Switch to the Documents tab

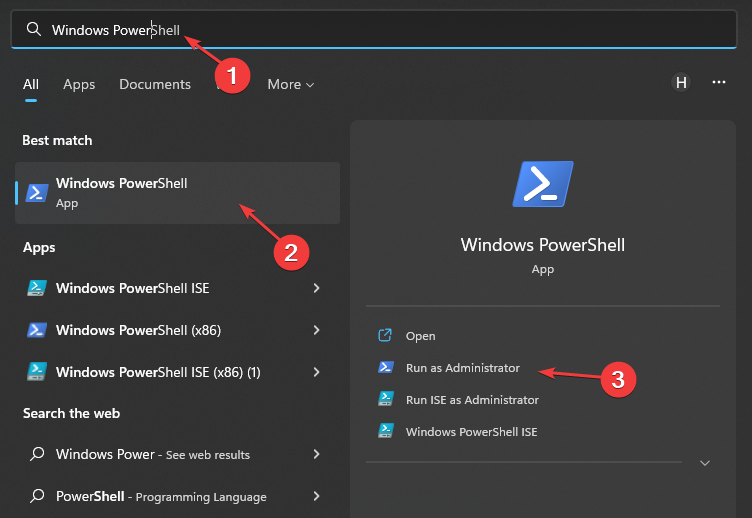click(x=155, y=84)
